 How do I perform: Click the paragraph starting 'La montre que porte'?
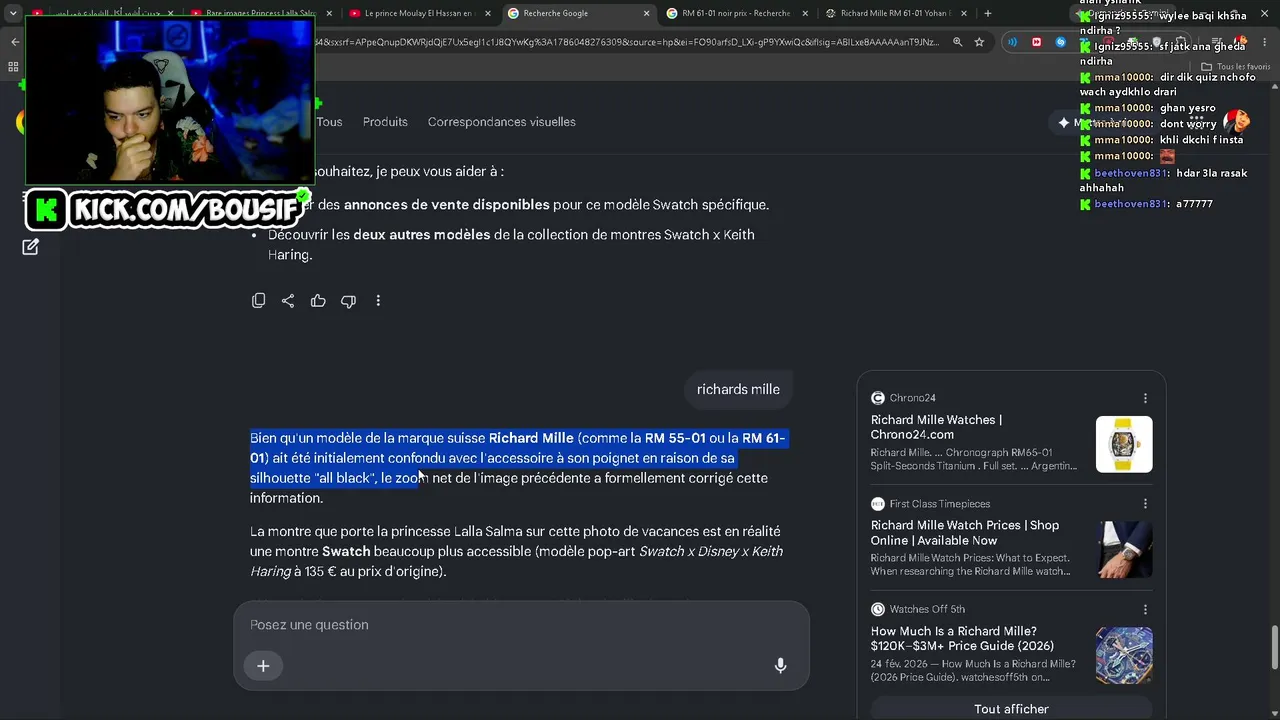click(516, 551)
